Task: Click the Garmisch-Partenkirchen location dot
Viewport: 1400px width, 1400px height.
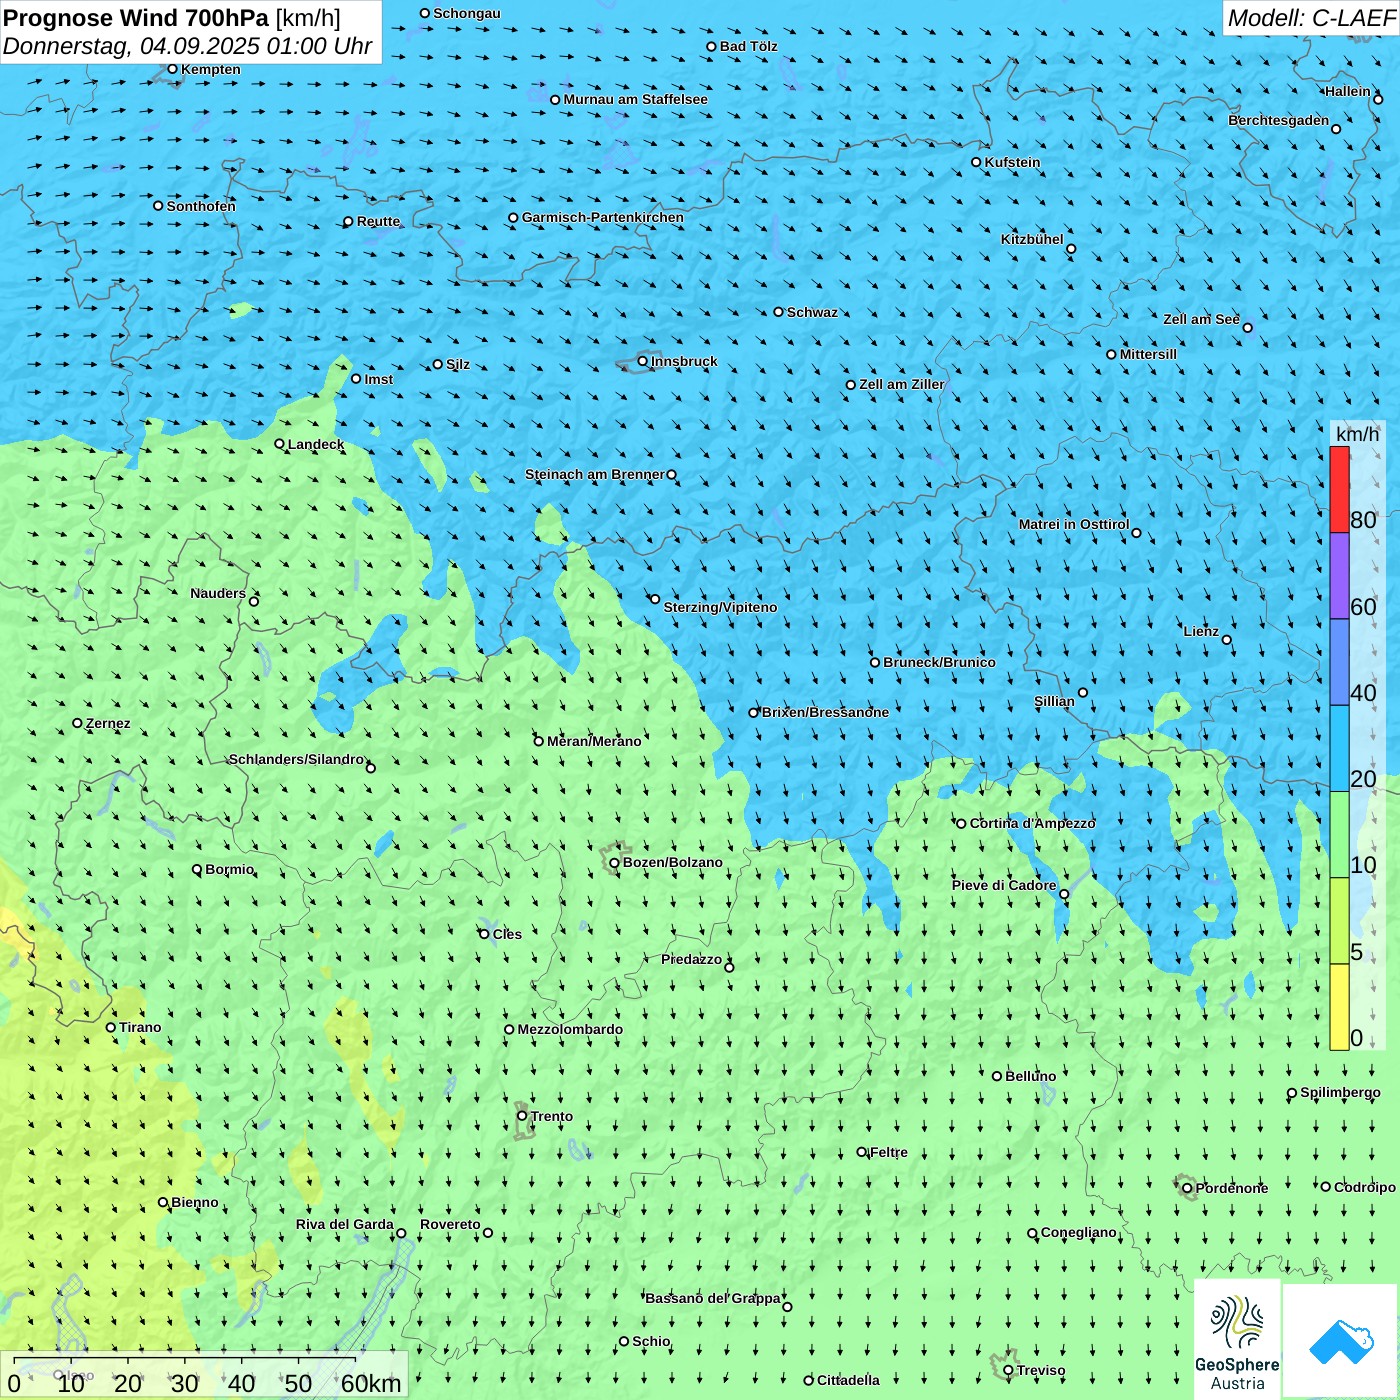Action: 513,217
